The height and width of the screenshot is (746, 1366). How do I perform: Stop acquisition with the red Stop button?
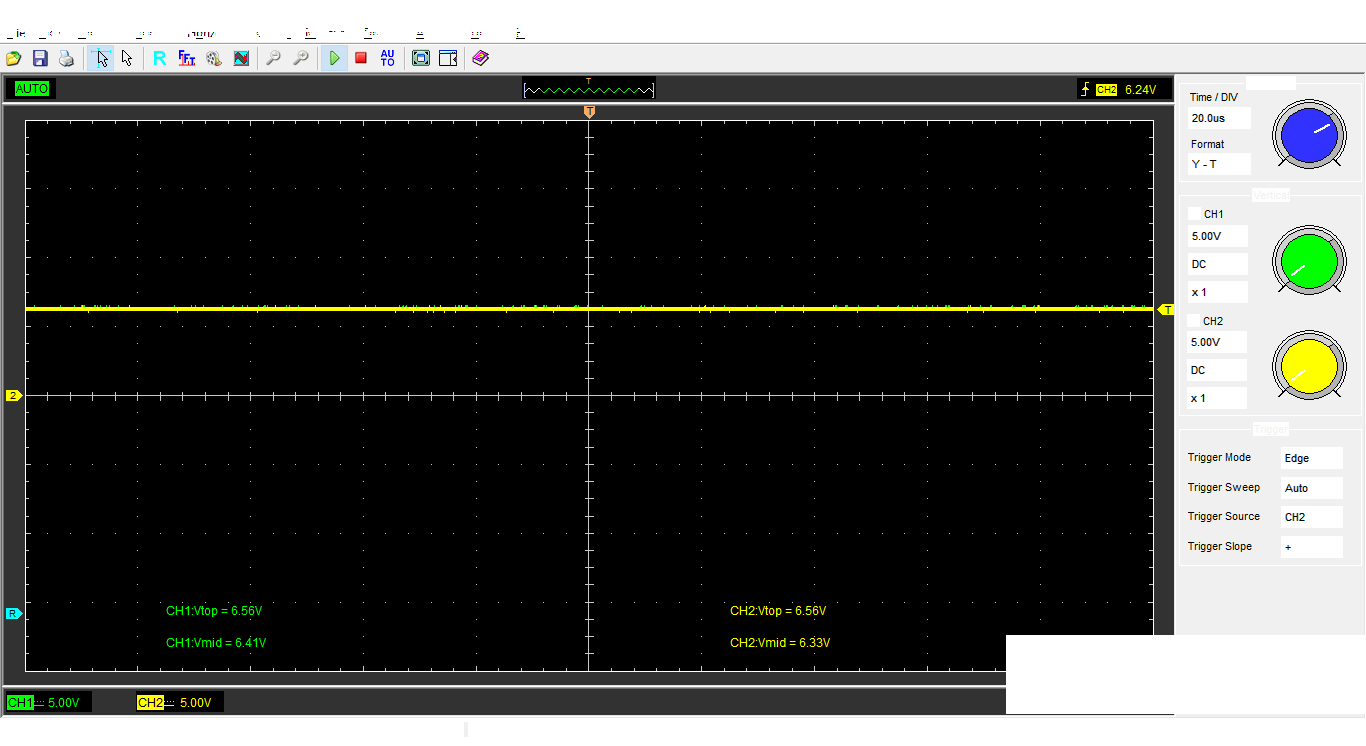361,59
